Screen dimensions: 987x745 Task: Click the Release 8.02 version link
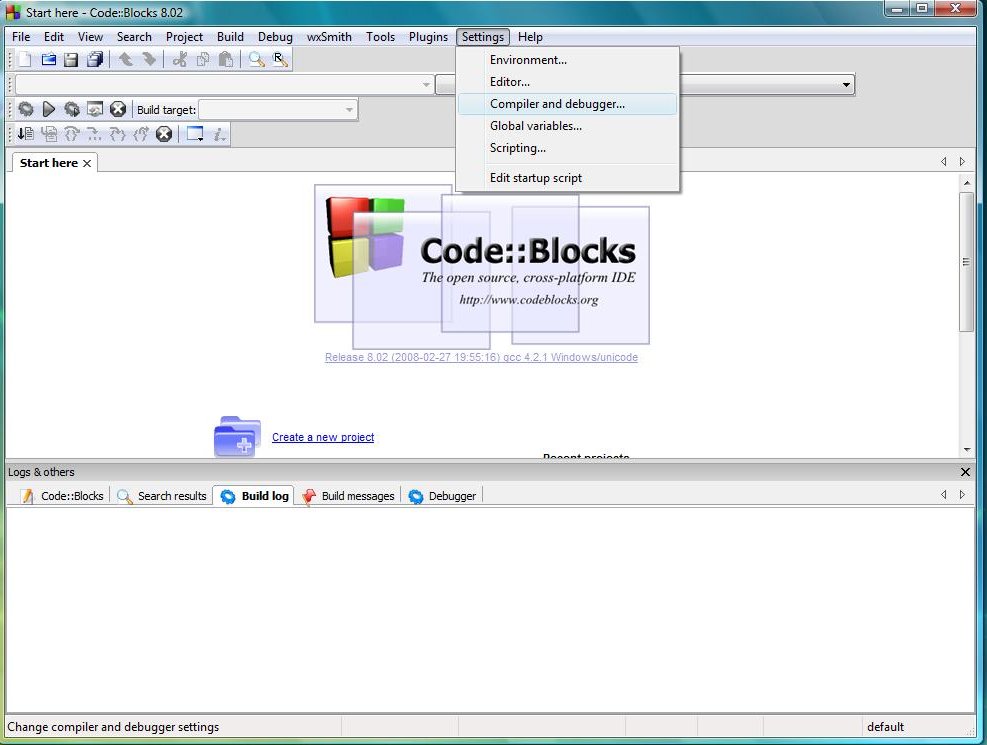pos(481,357)
